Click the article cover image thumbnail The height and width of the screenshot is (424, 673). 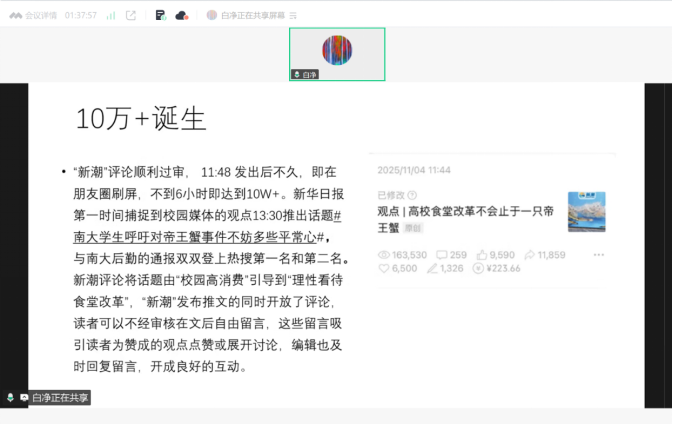pyautogui.click(x=586, y=212)
